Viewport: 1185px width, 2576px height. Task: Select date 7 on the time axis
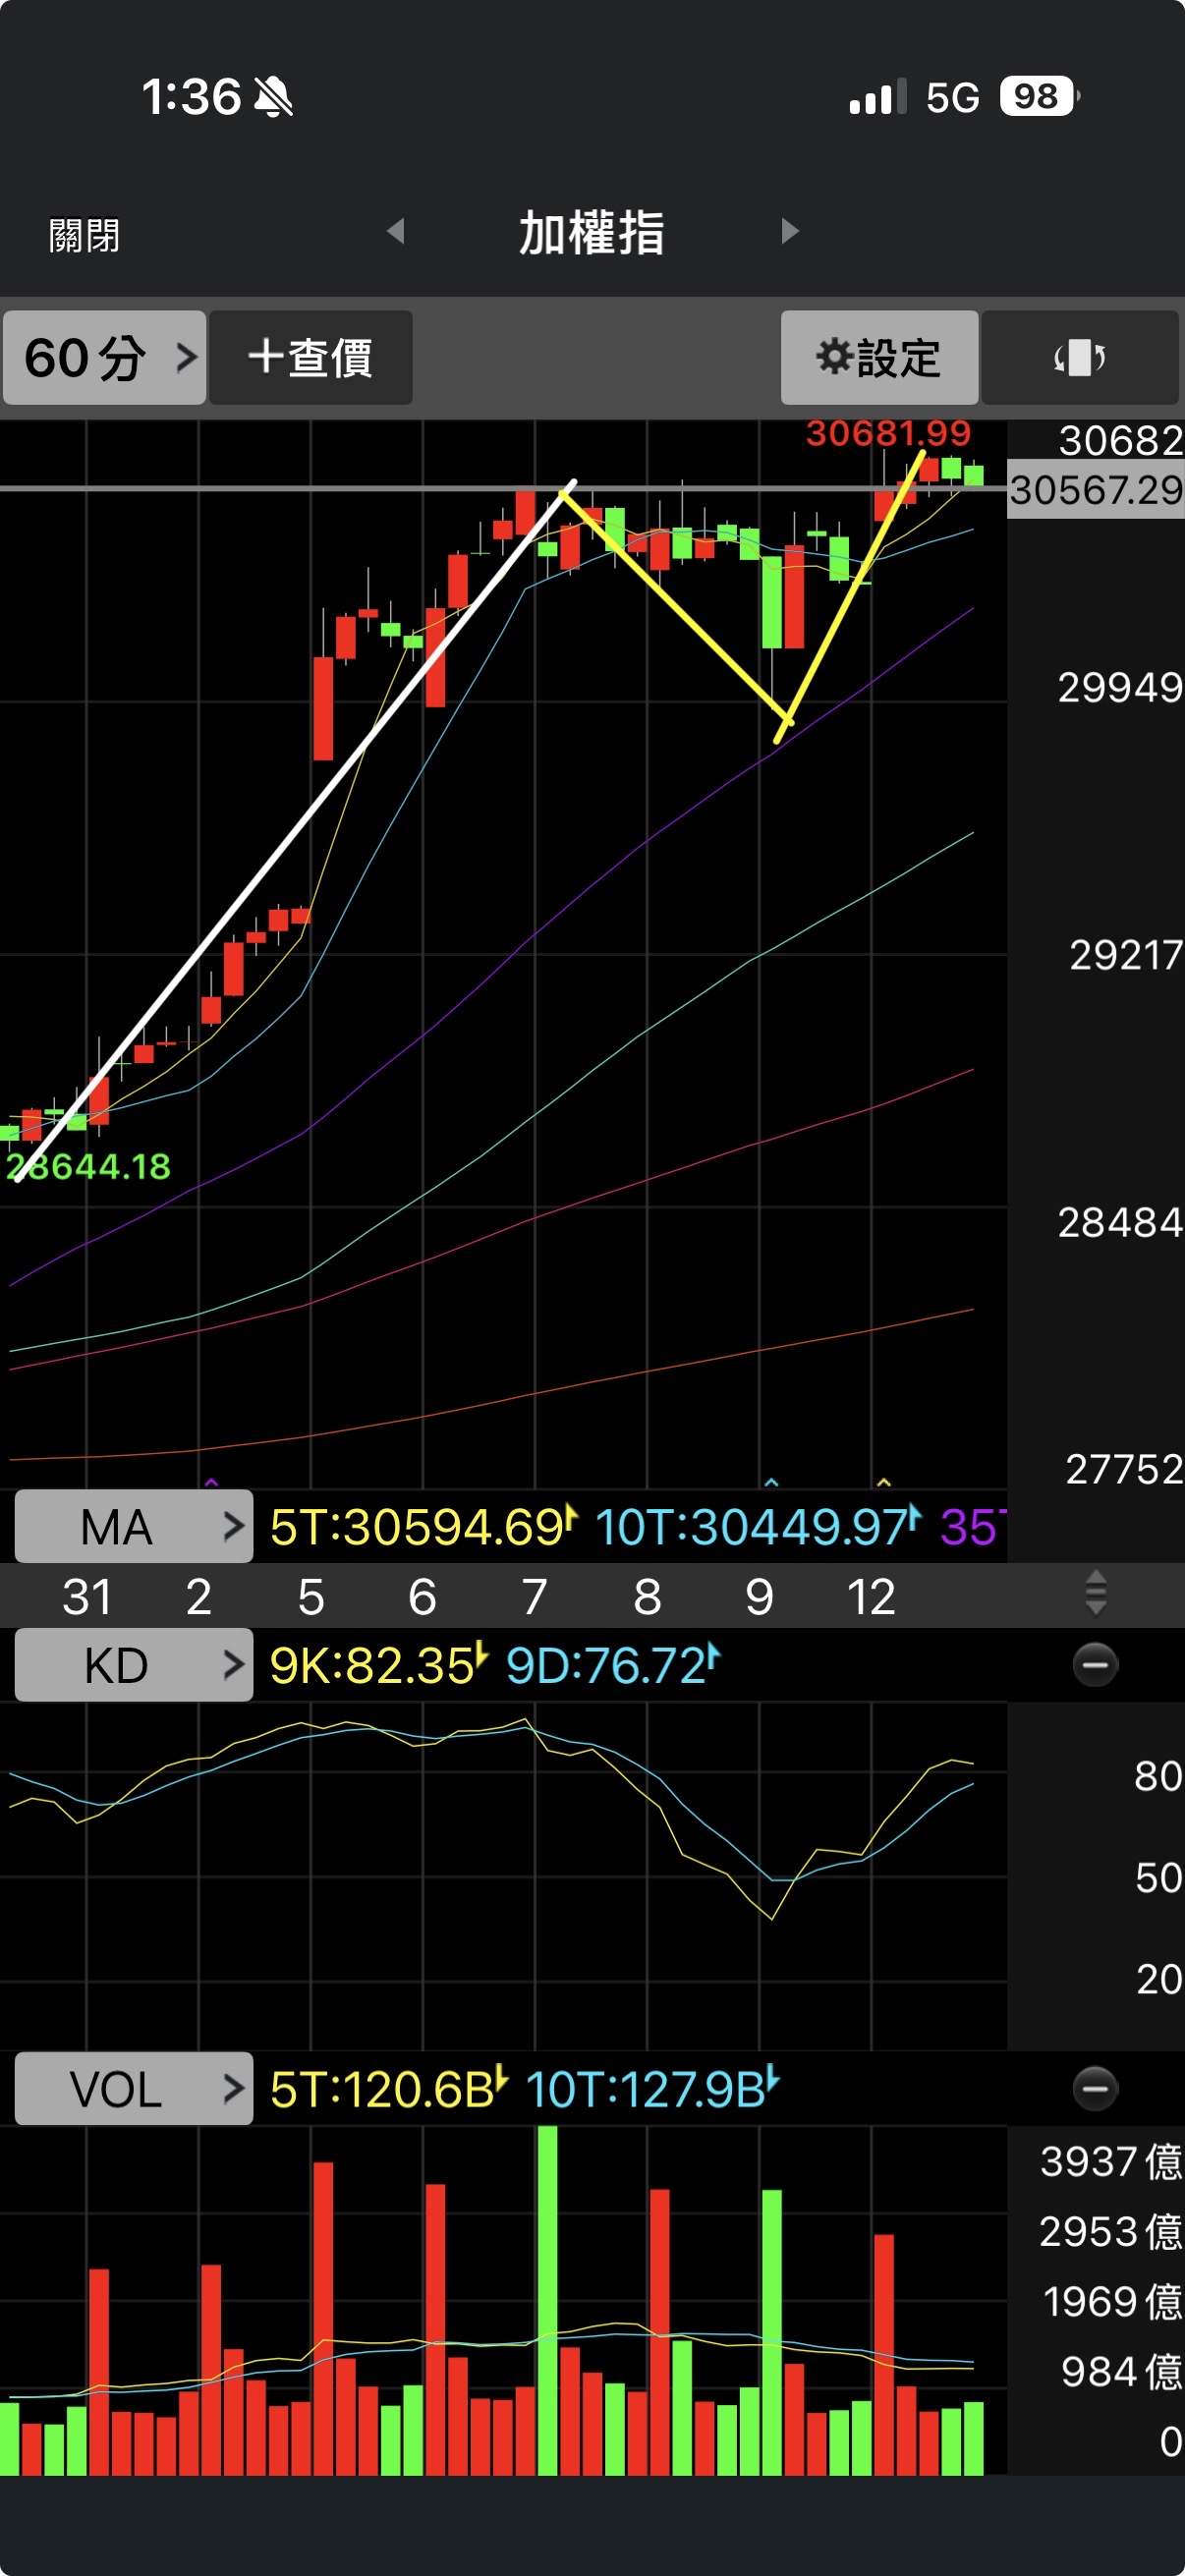pyautogui.click(x=534, y=1596)
